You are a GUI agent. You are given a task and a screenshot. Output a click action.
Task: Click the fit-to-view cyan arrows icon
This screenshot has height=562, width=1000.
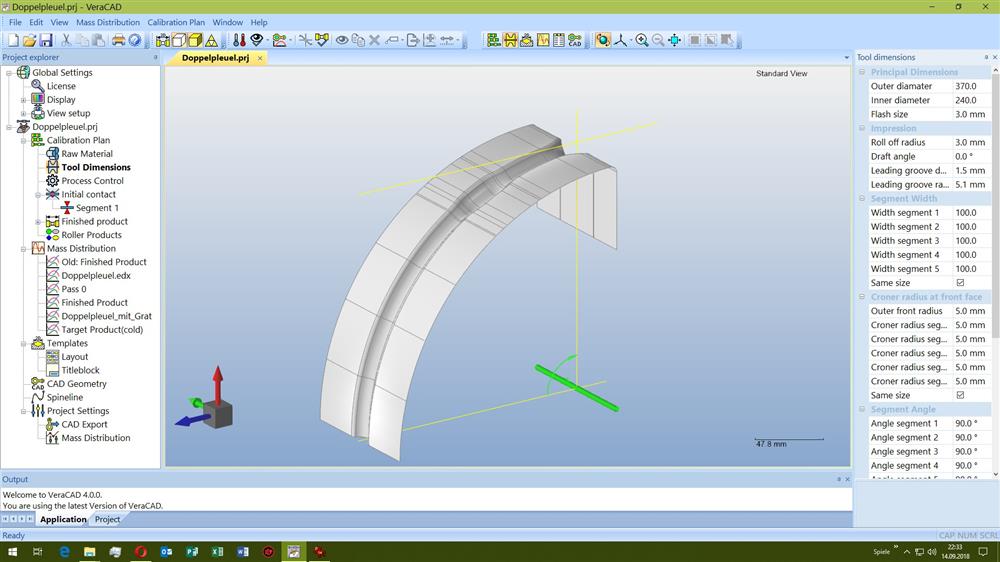[675, 40]
